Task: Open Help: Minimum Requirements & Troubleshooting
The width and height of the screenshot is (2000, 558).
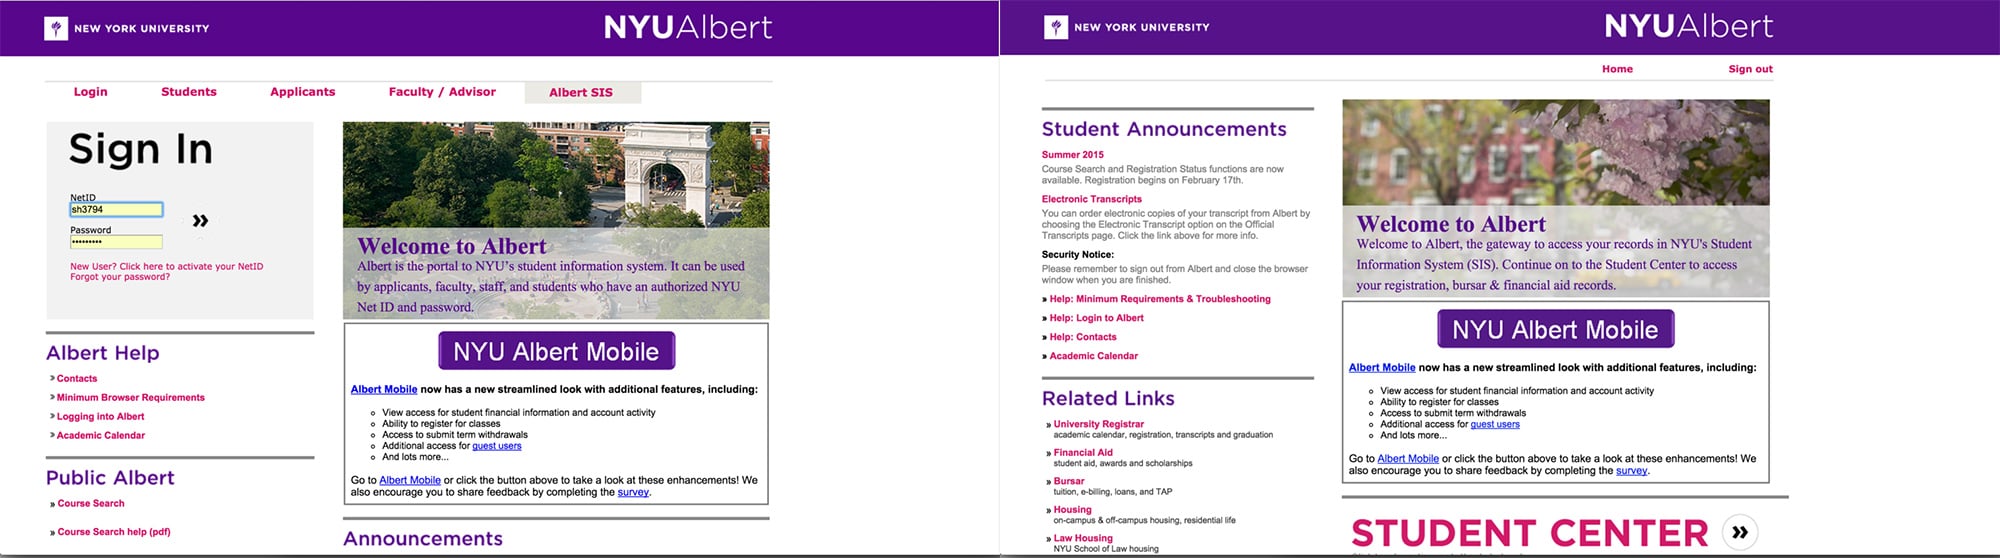Action: pyautogui.click(x=1160, y=299)
